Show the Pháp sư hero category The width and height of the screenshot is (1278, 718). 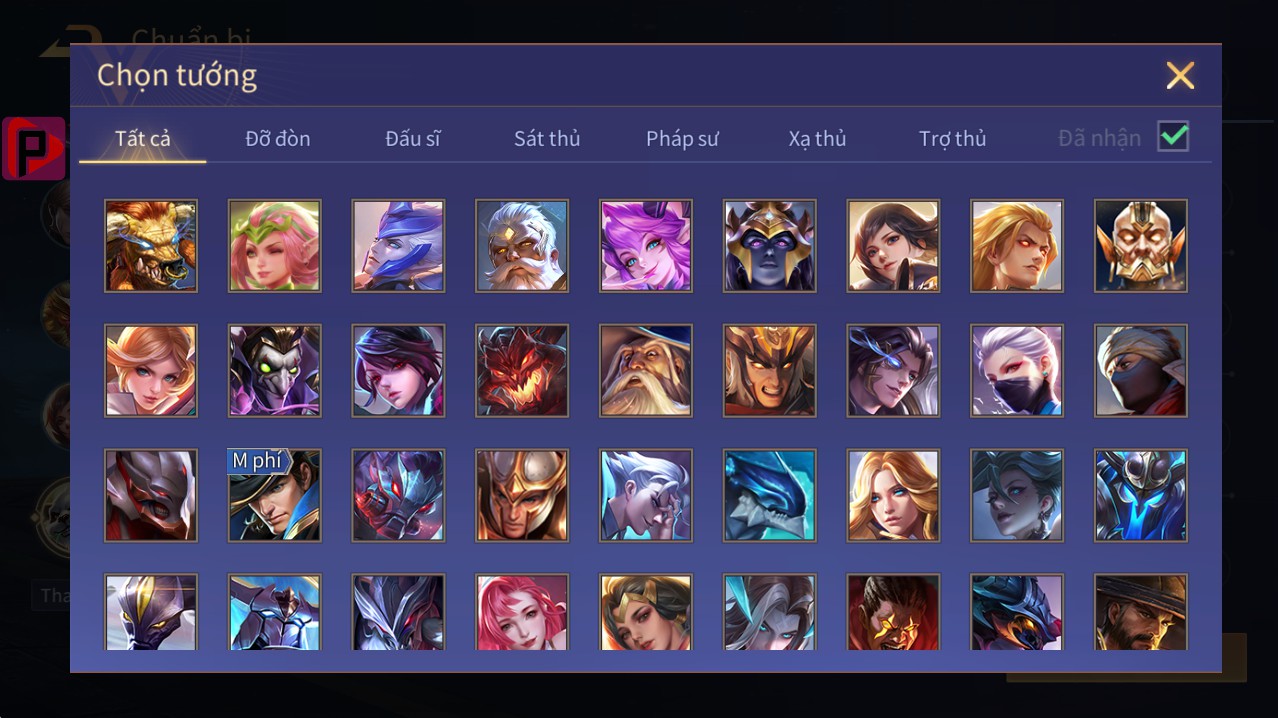pos(682,138)
